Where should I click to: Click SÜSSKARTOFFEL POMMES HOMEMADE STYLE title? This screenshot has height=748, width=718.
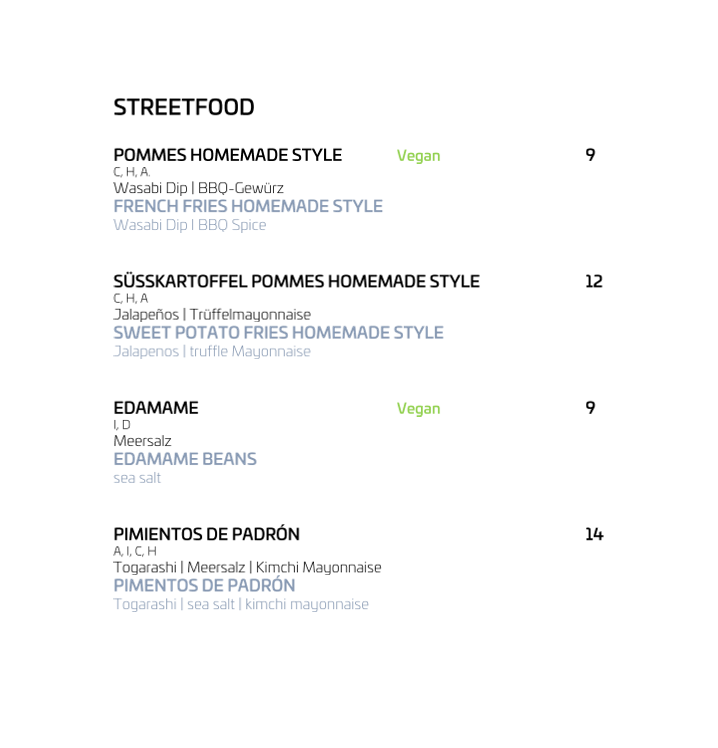(x=296, y=281)
